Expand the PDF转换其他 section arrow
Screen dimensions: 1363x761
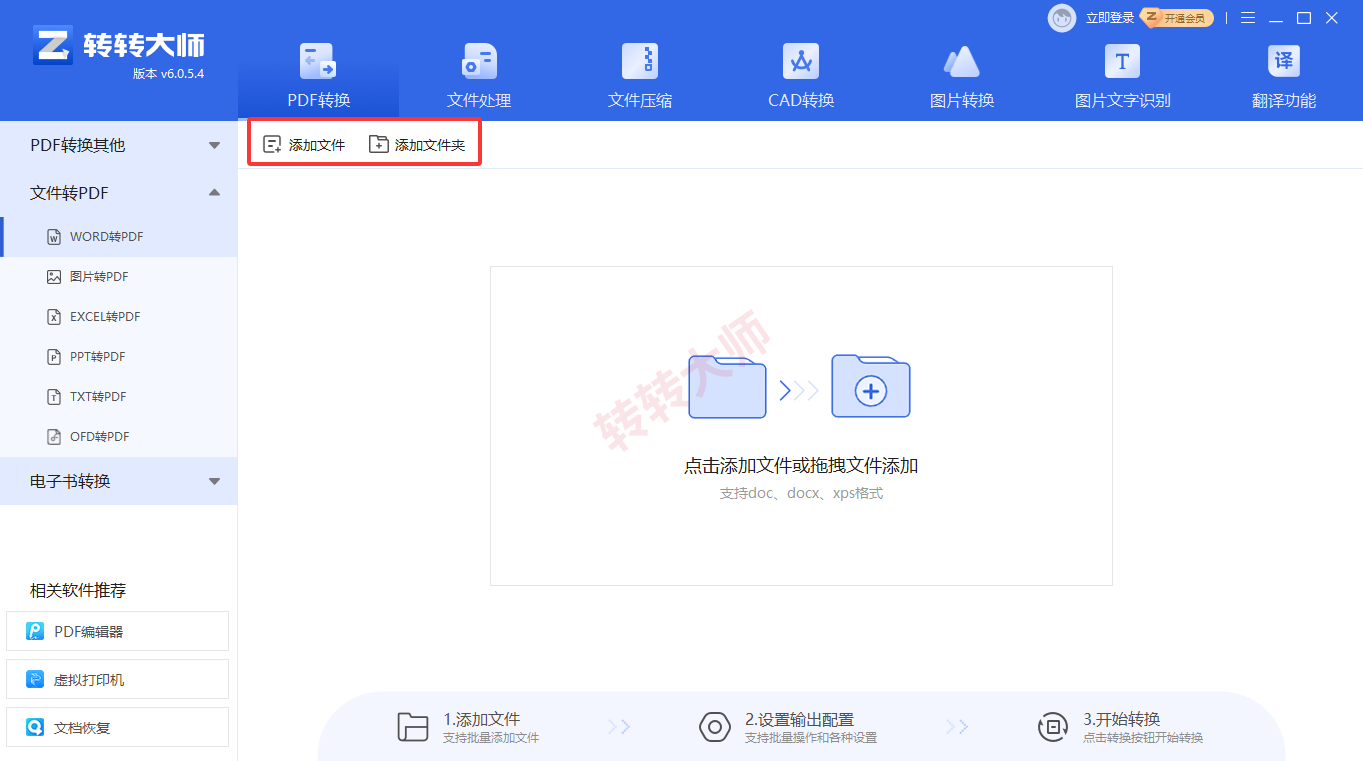point(214,146)
